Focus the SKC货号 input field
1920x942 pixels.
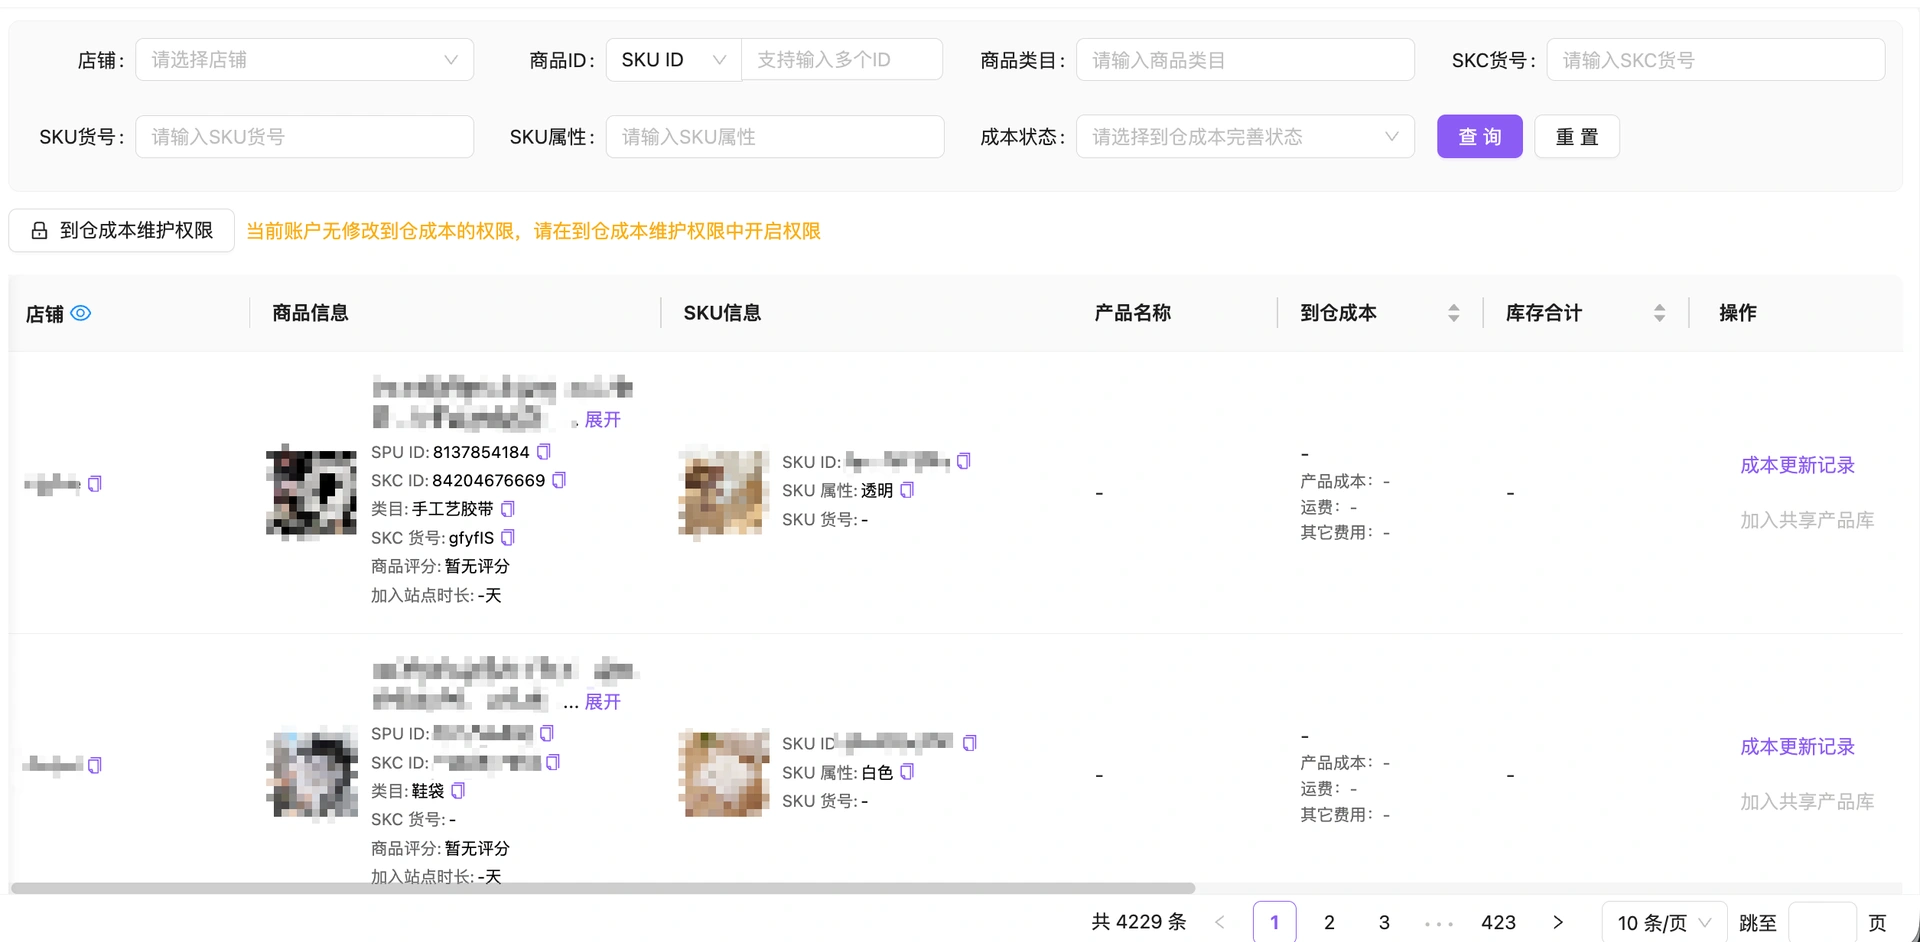point(1716,60)
